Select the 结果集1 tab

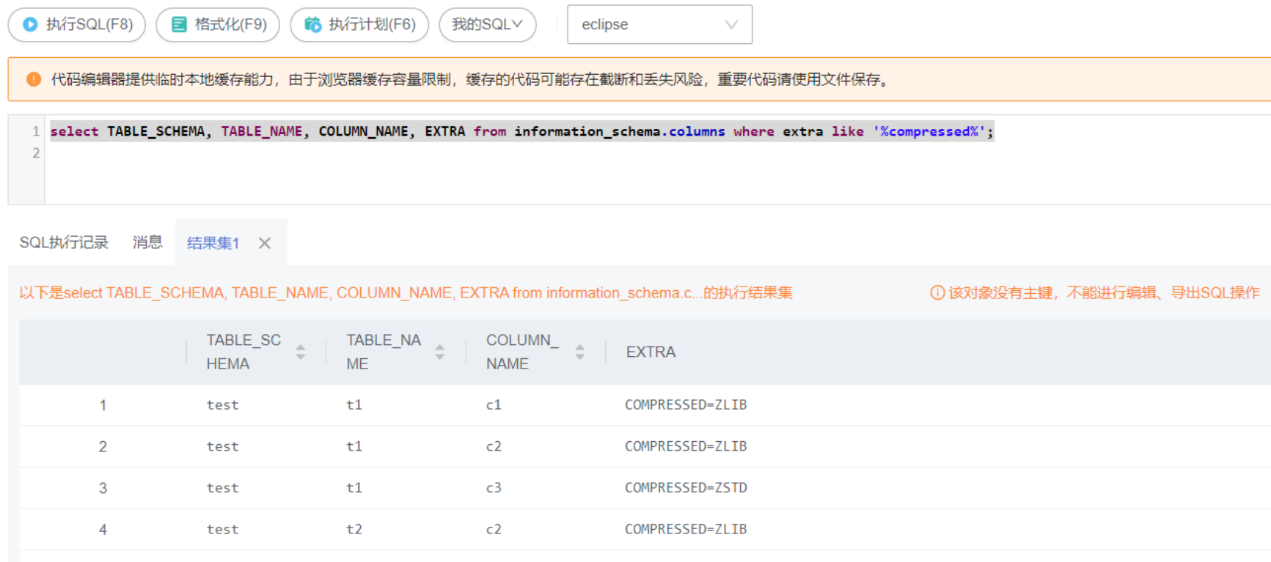pos(213,243)
